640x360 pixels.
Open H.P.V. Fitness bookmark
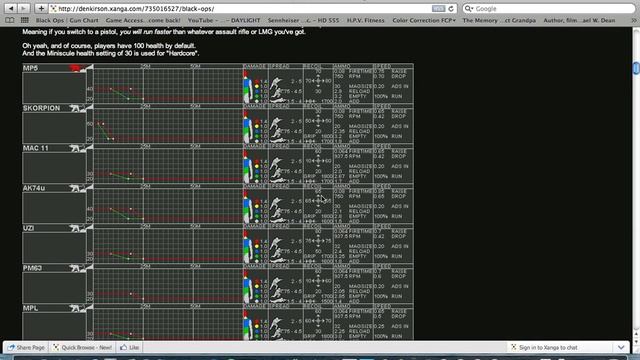point(366,20)
